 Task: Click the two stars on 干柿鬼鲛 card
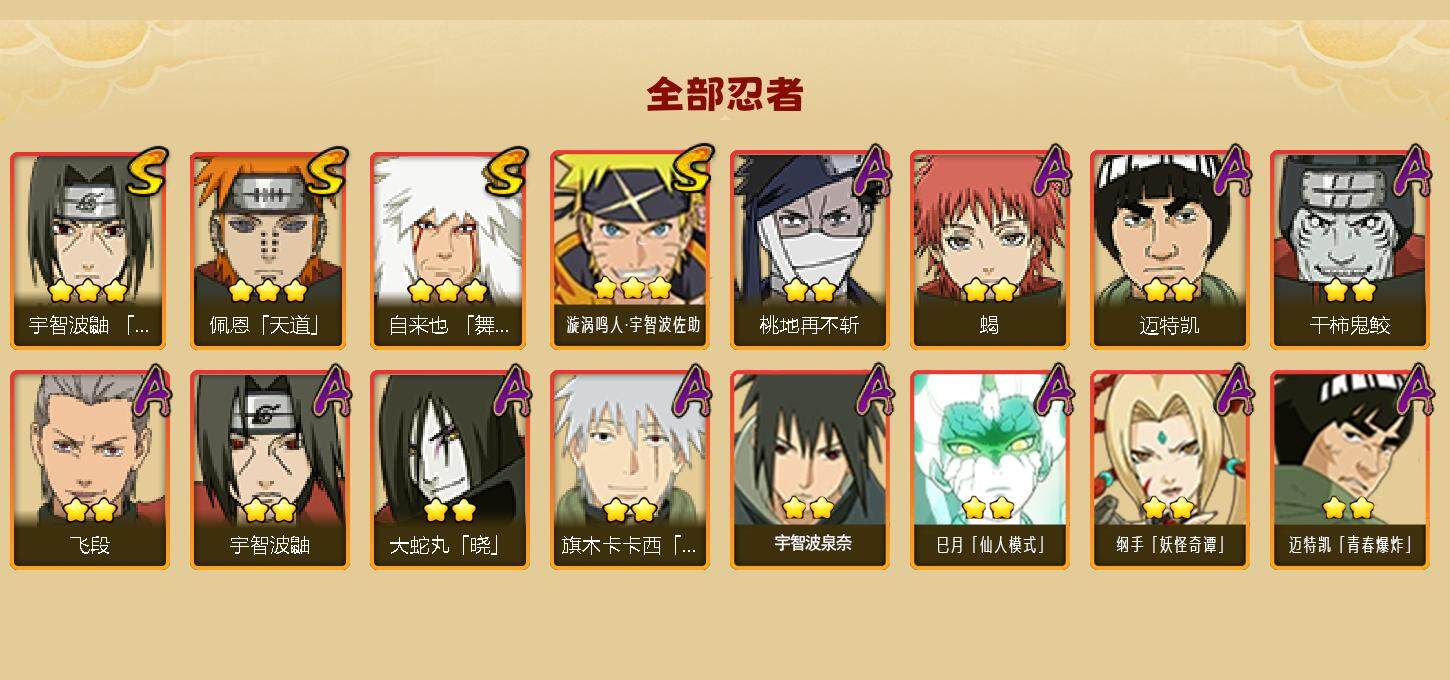[x=1349, y=291]
